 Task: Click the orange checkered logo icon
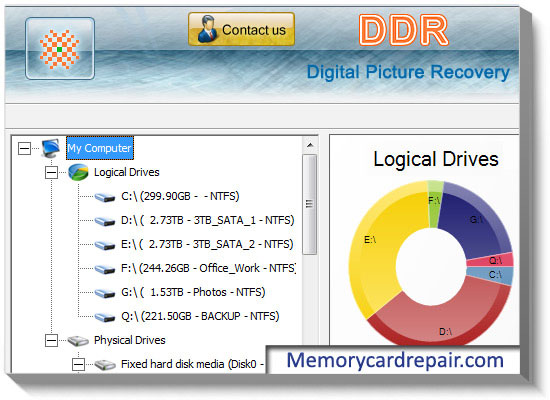[x=60, y=49]
